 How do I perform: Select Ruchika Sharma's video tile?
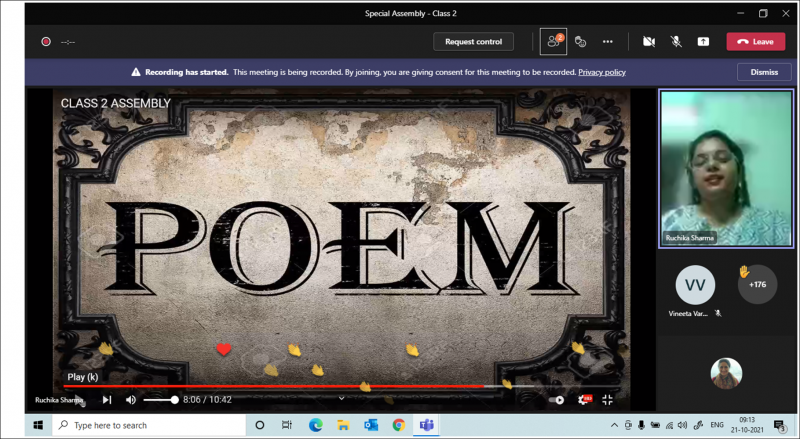[x=726, y=169]
